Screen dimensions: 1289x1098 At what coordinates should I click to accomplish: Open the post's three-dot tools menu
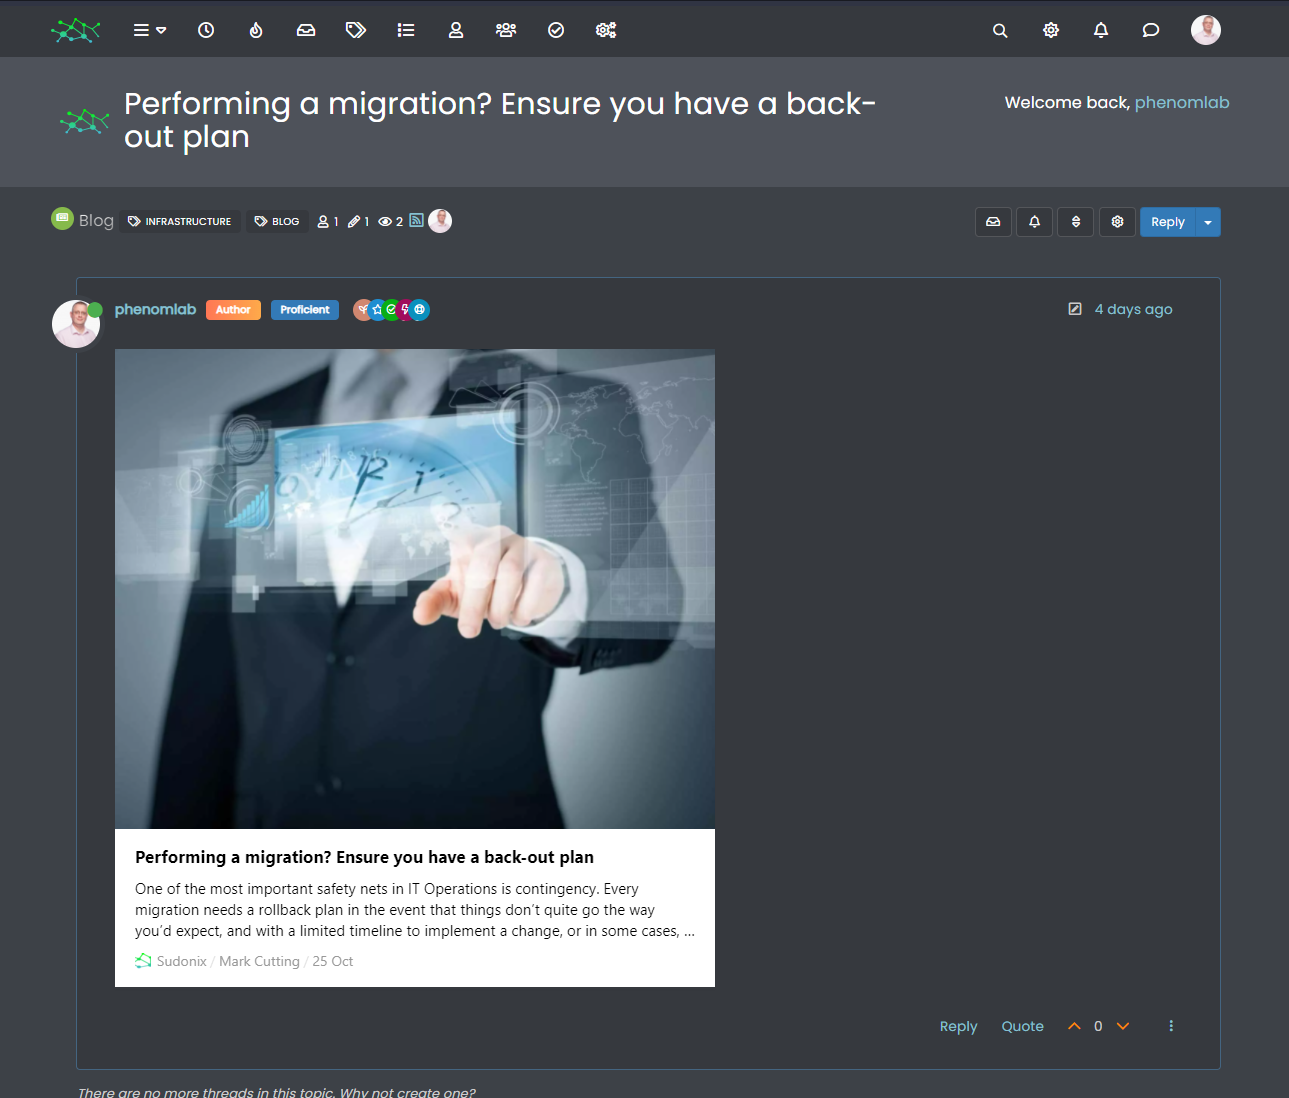[1171, 1026]
